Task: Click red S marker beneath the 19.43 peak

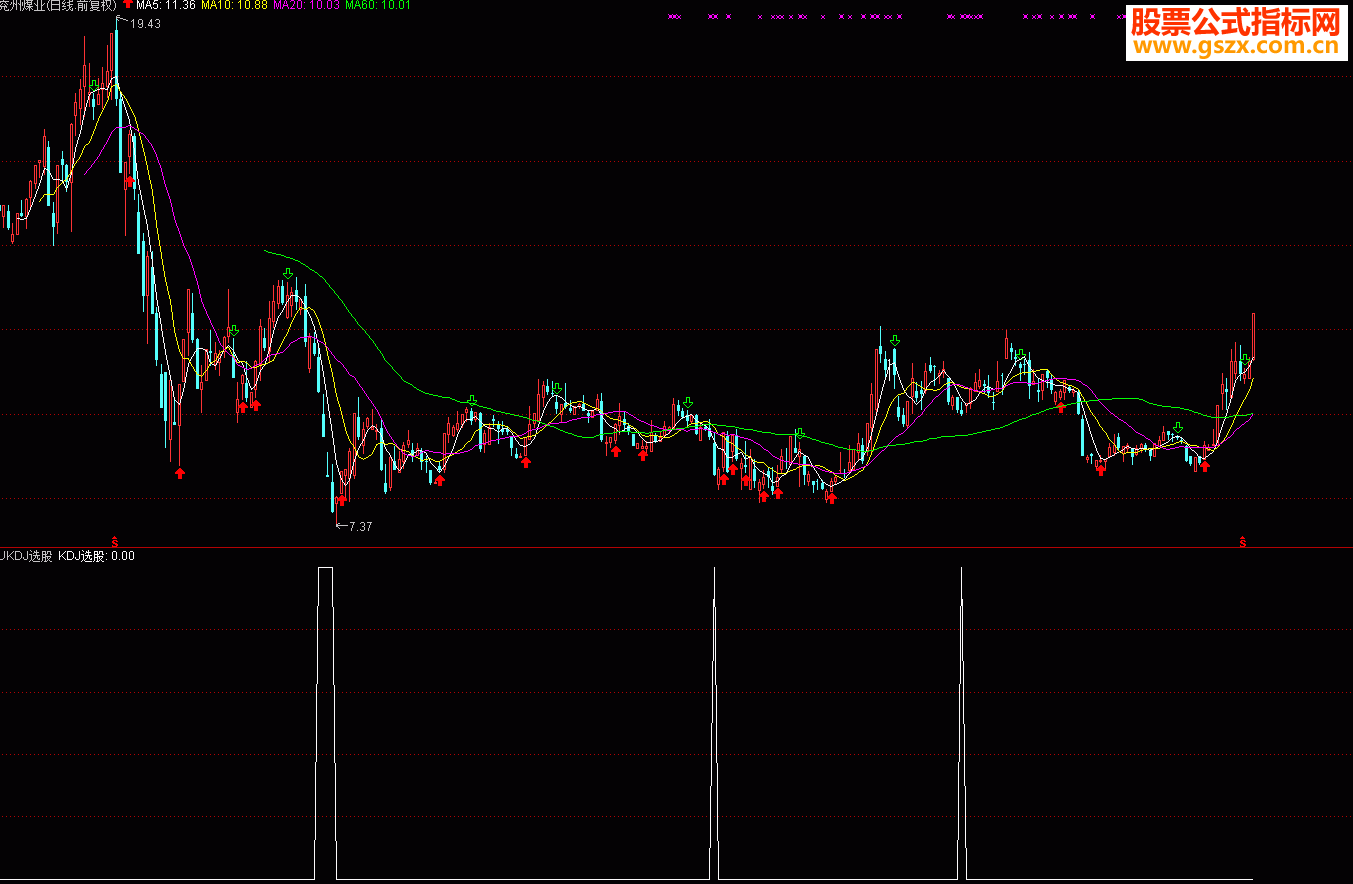Action: click(114, 540)
